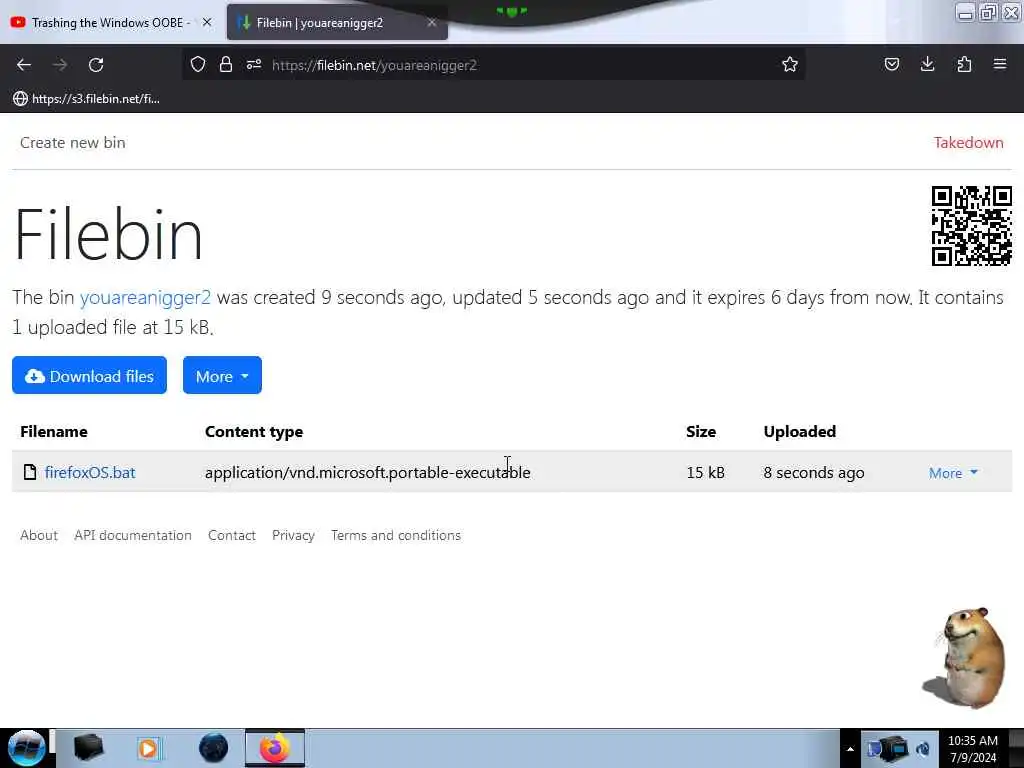Open the Pocket save icon
The width and height of the screenshot is (1024, 768).
pos(891,64)
